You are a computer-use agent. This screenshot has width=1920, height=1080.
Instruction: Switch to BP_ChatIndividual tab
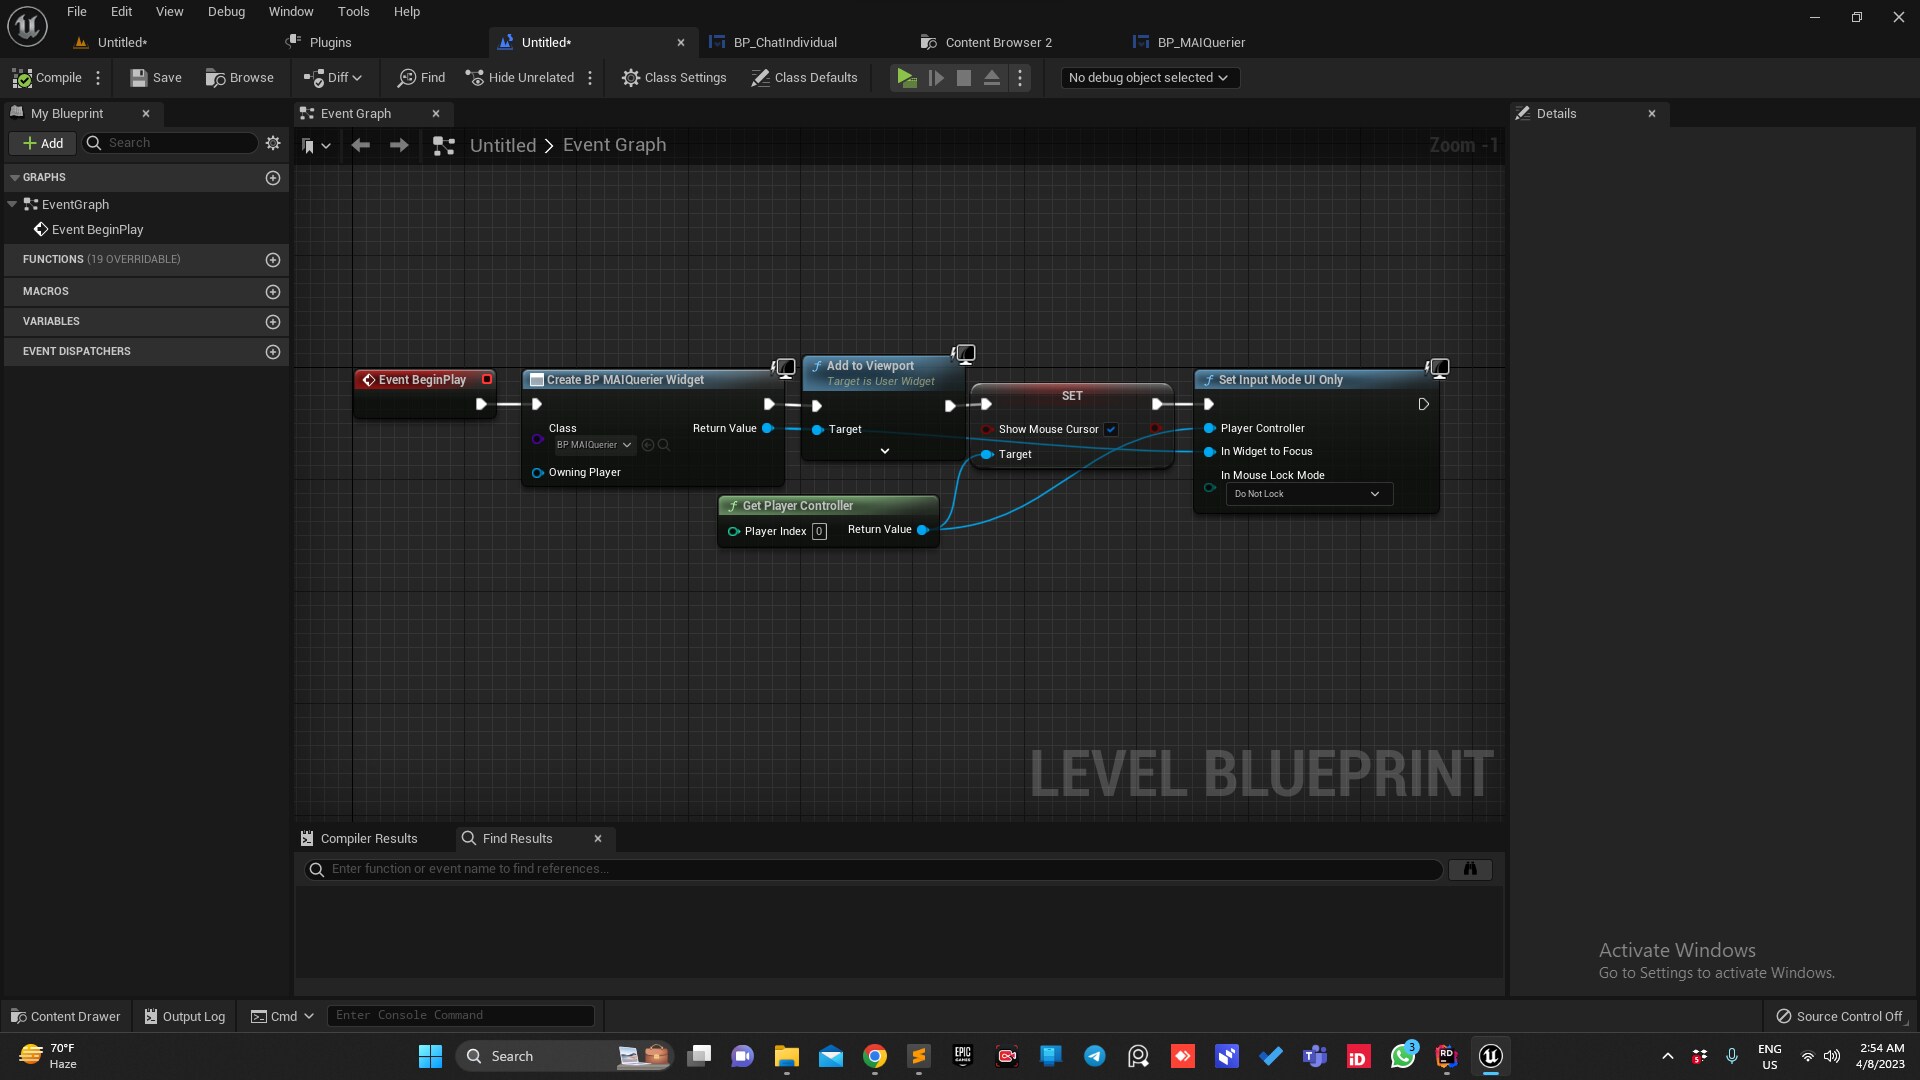tap(784, 43)
